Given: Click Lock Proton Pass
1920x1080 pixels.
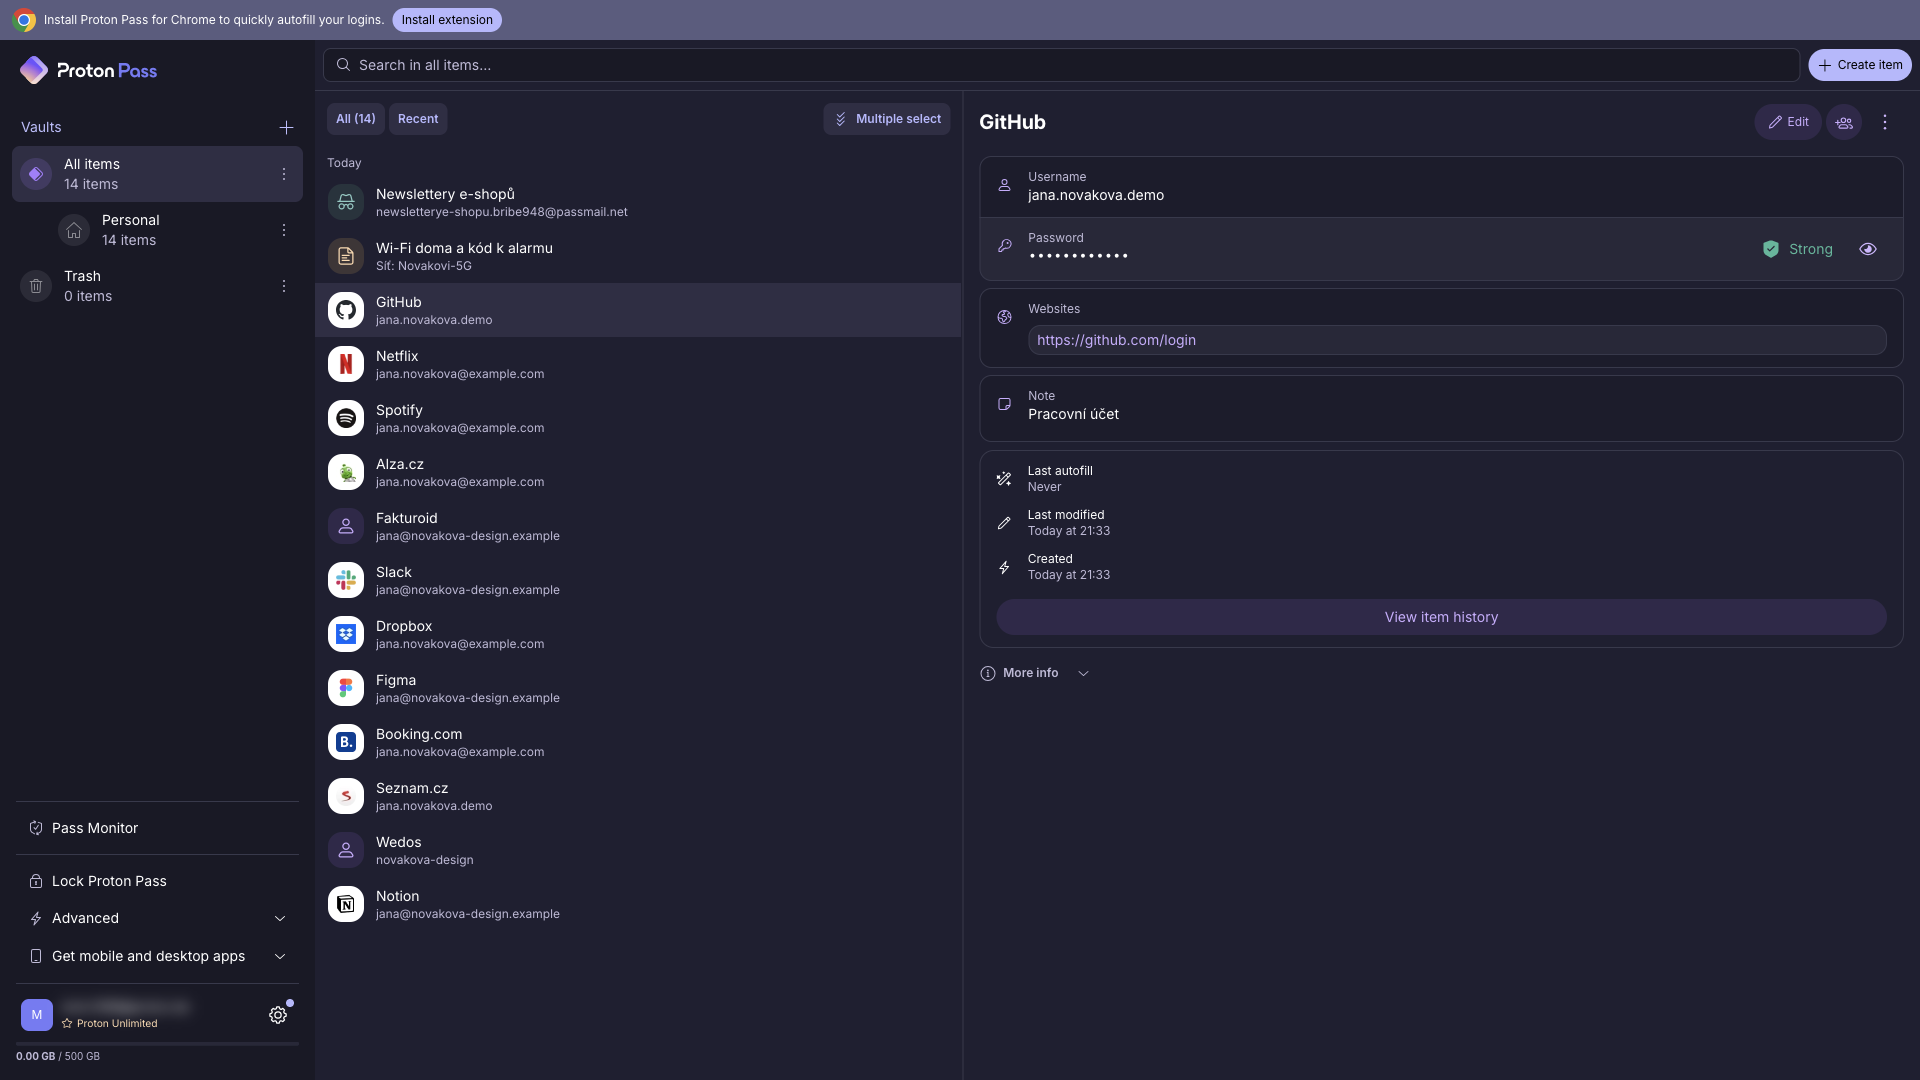Looking at the screenshot, I should 158,881.
